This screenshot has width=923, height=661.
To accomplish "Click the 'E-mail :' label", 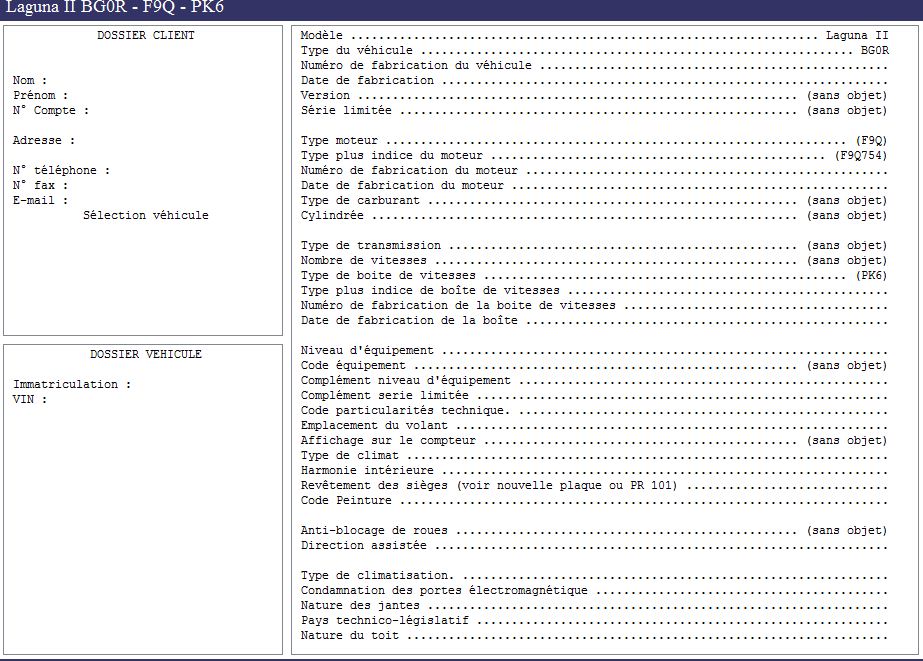I will (x=40, y=200).
